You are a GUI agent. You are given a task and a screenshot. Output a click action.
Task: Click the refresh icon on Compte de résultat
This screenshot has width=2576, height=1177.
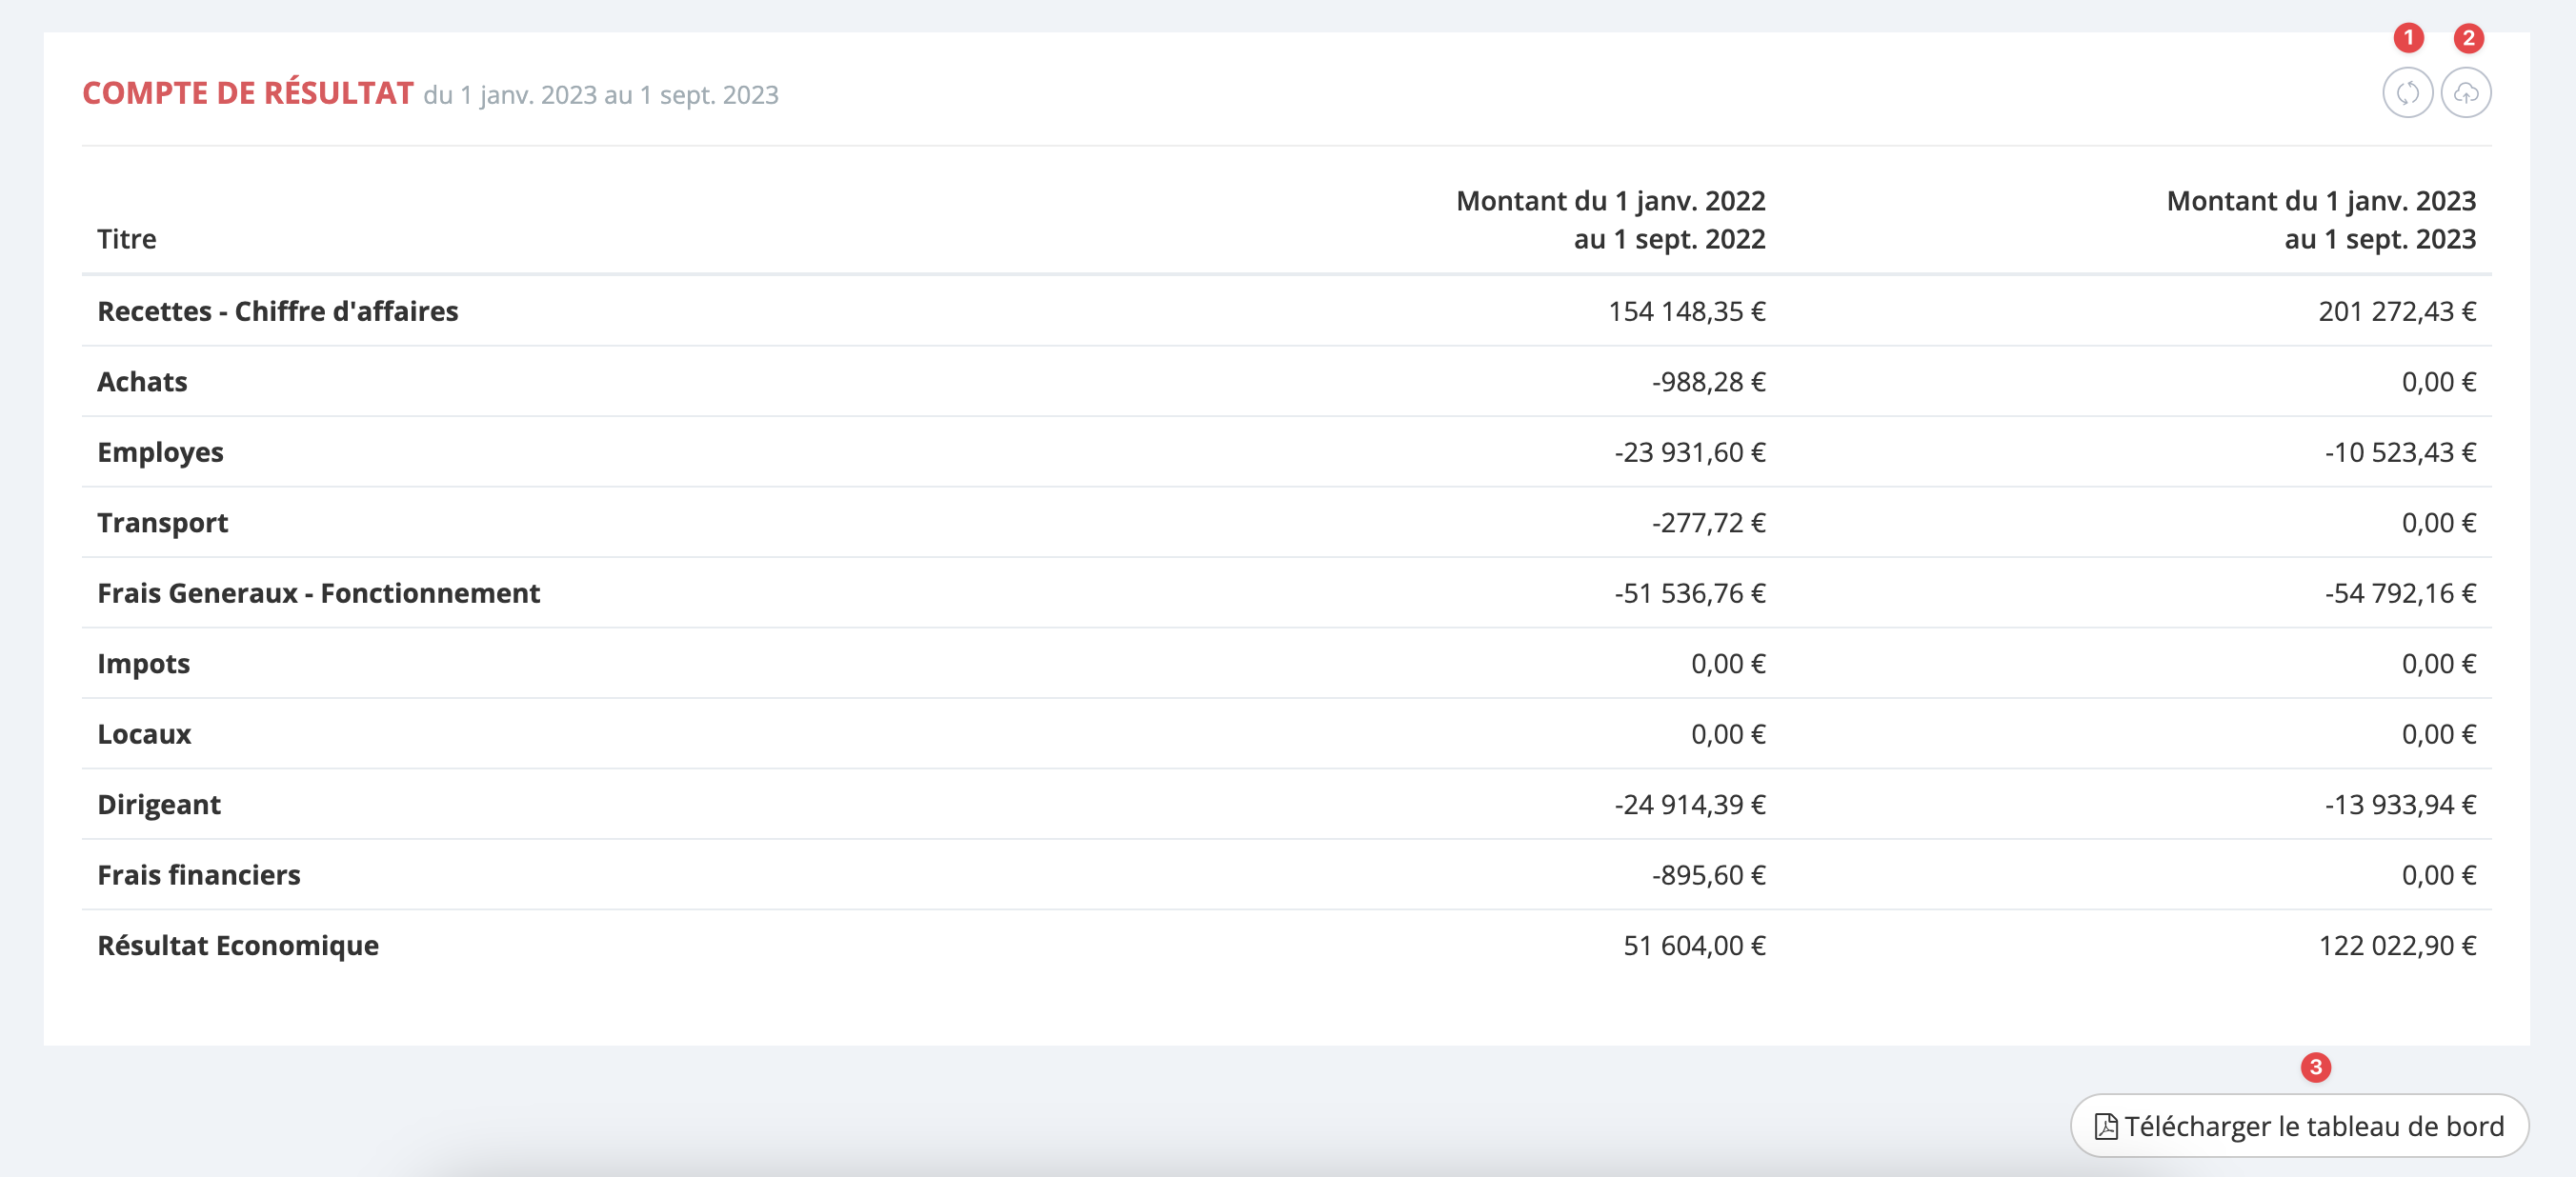pos(2407,93)
